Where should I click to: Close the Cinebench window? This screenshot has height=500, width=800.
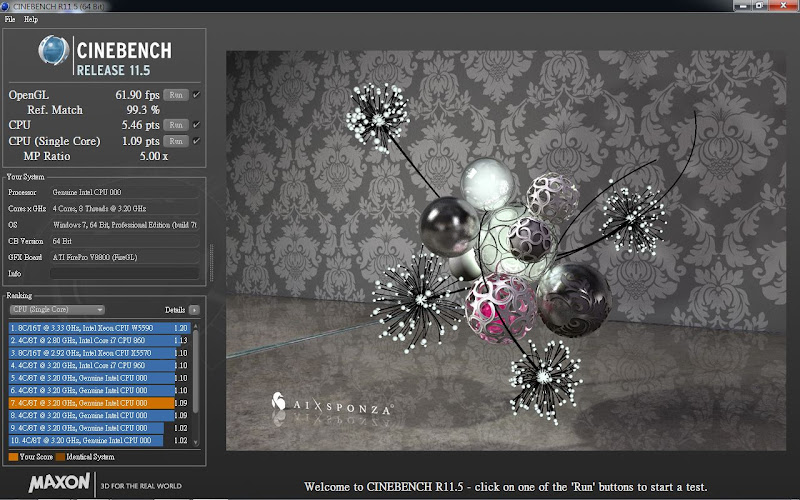[783, 5]
